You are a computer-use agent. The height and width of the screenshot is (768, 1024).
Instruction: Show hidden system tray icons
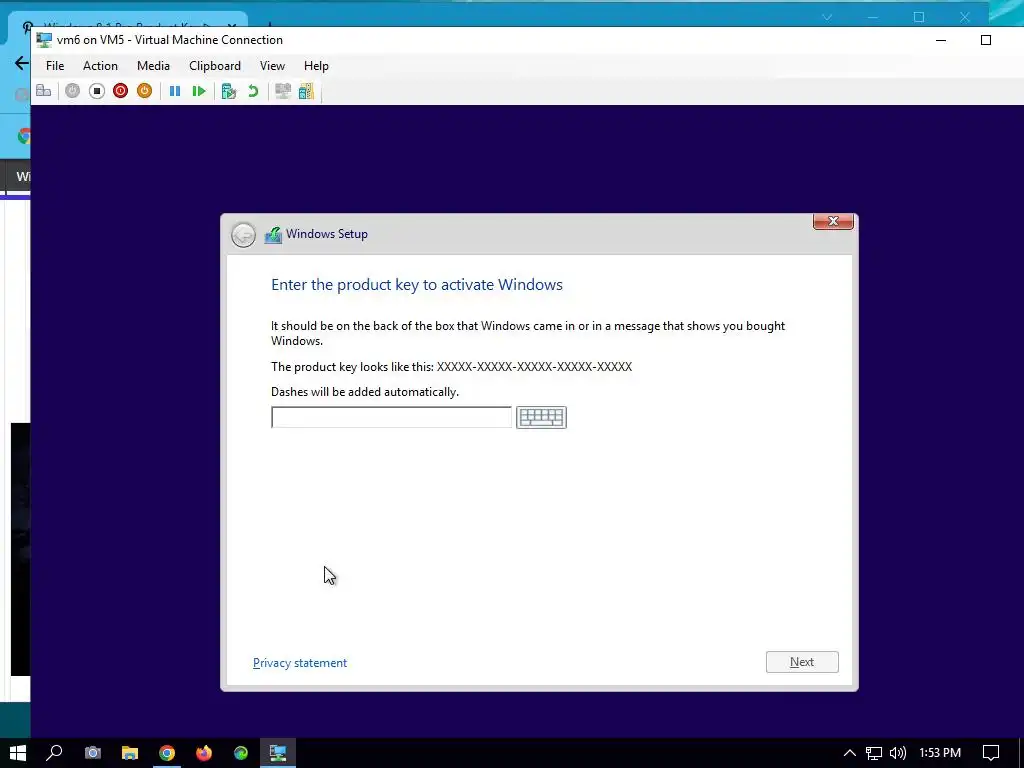tap(850, 753)
